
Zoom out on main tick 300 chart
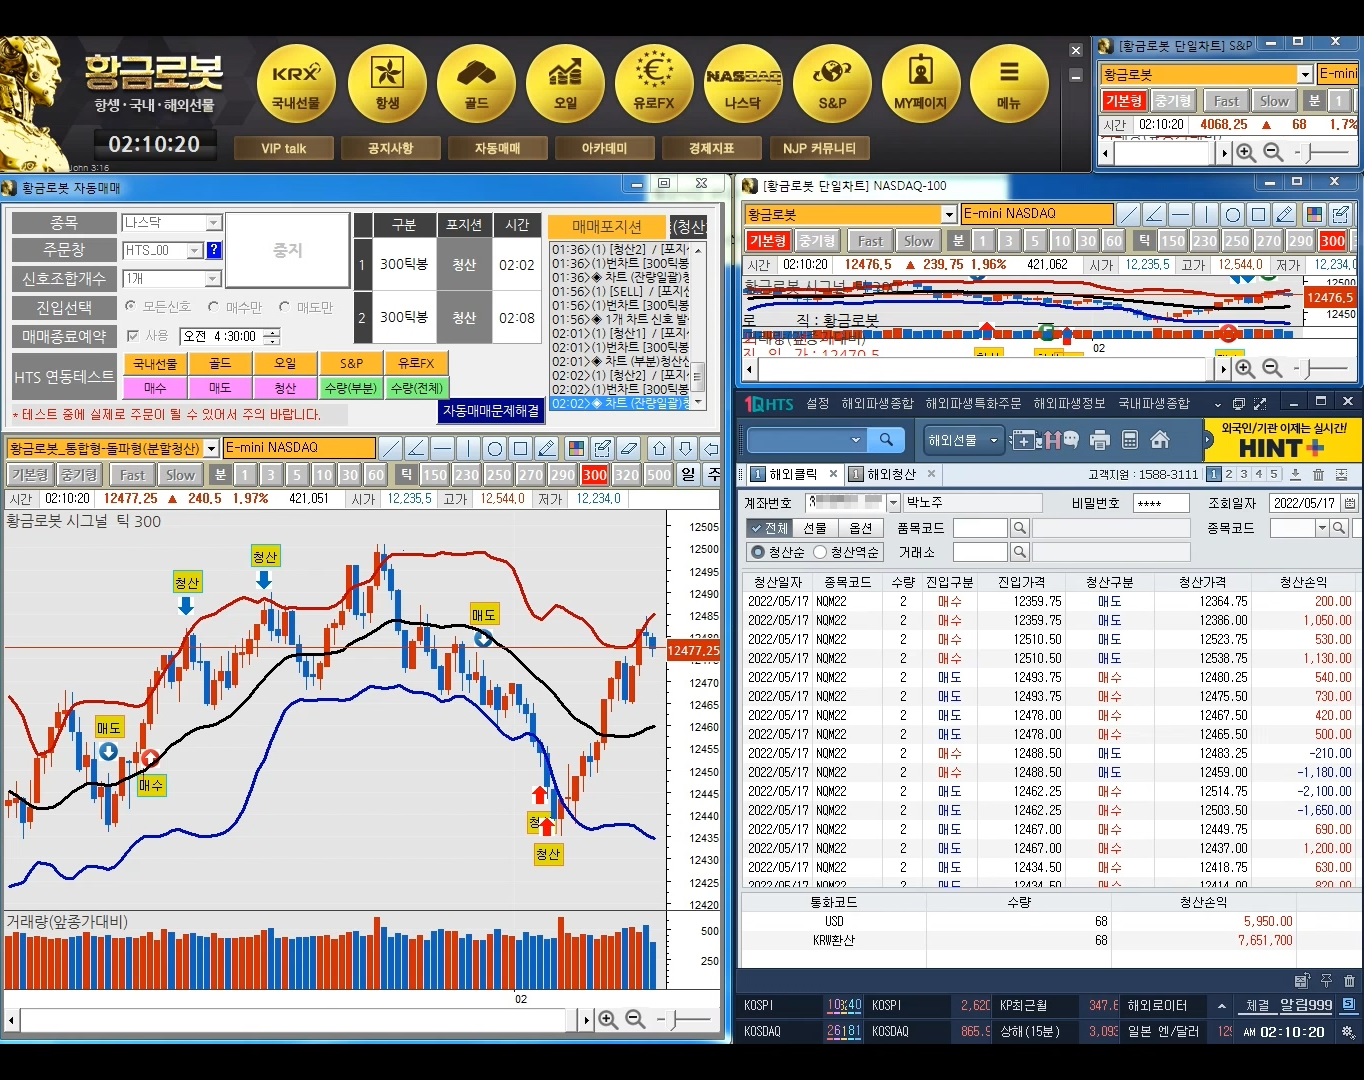pyautogui.click(x=635, y=1019)
